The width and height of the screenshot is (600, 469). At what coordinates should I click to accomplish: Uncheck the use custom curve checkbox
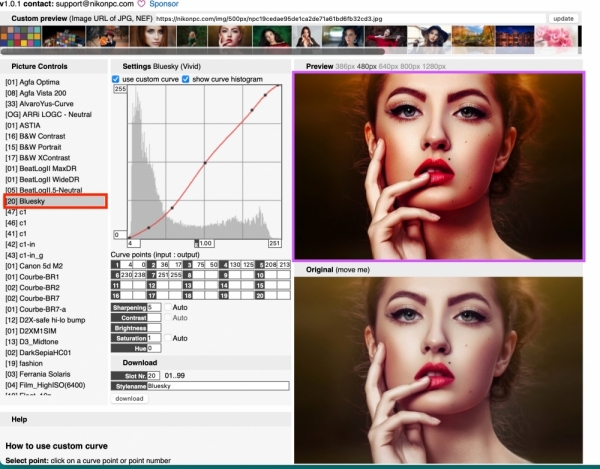click(116, 78)
